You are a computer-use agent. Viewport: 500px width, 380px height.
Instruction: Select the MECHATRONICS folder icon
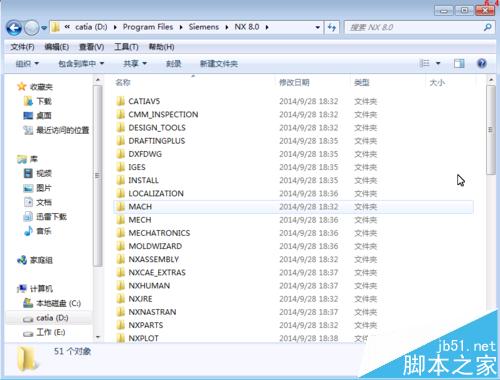(121, 233)
